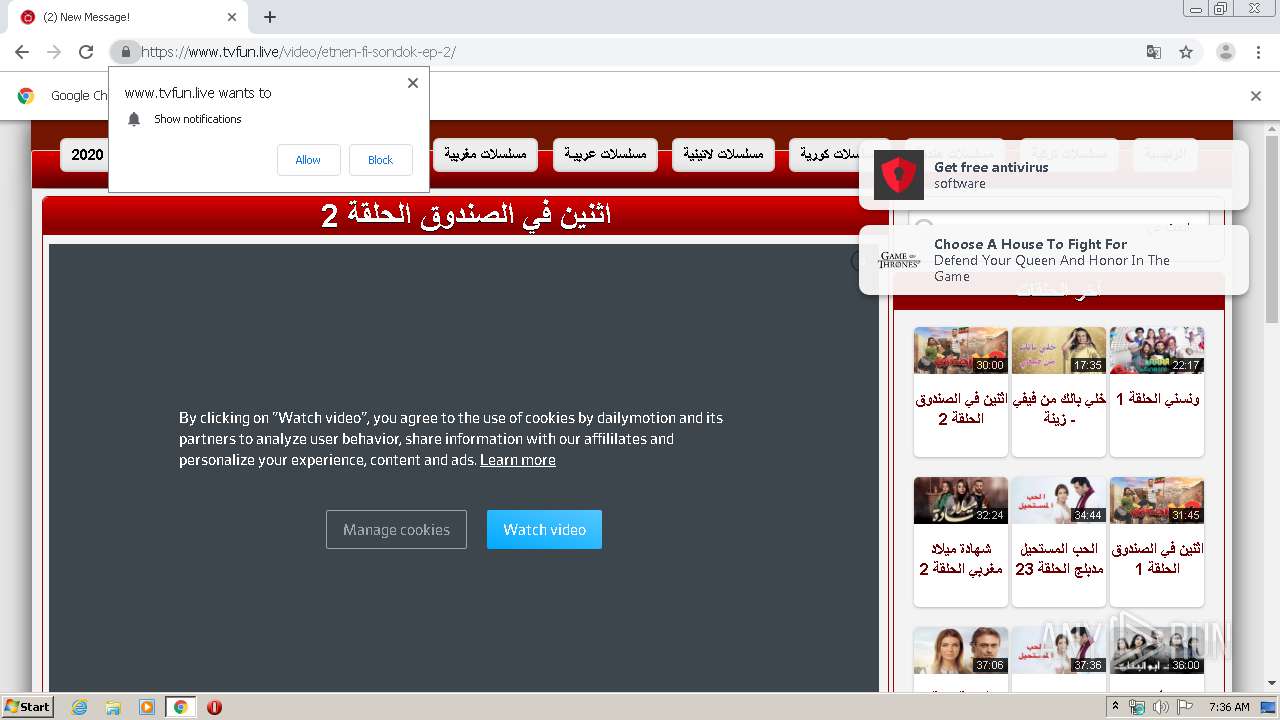The width and height of the screenshot is (1280, 720).
Task: Dismiss the Google Chrome info bar
Action: click(x=1256, y=96)
